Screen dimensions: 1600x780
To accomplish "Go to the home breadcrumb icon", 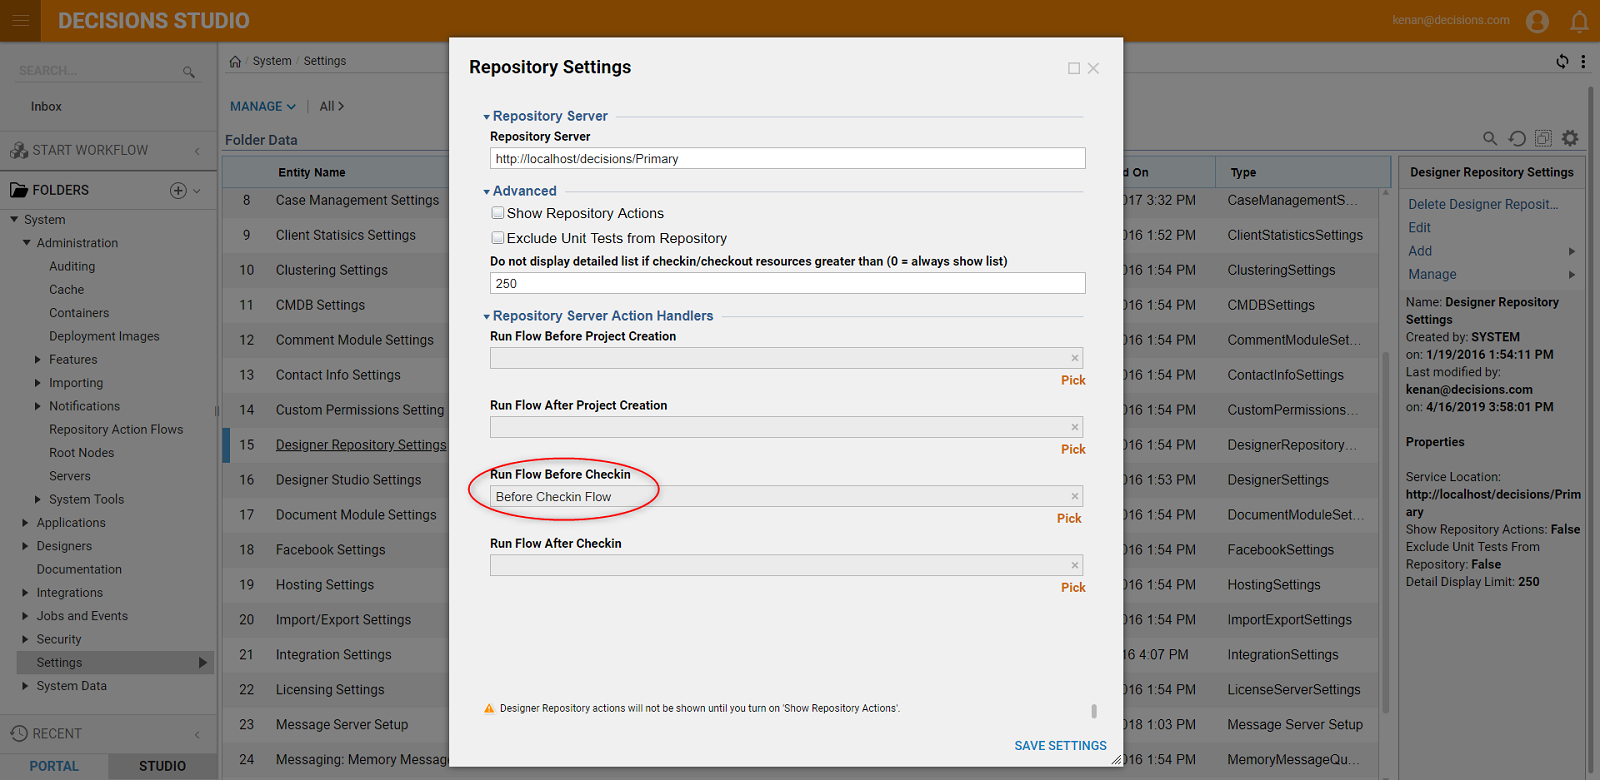I will click(235, 61).
